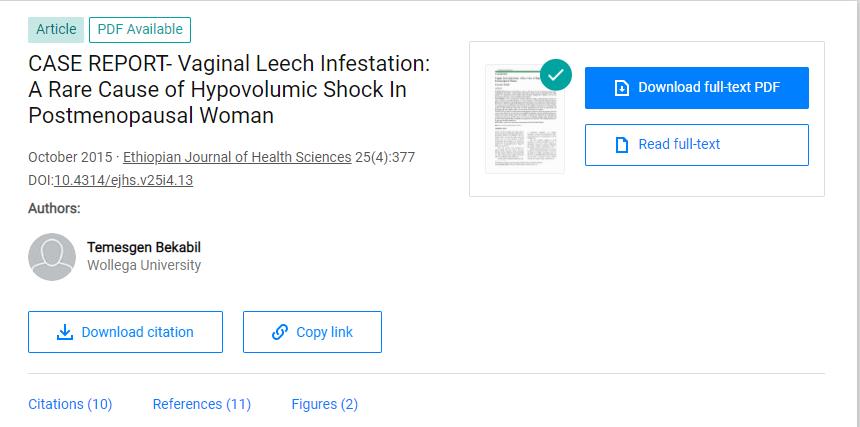Click the download arrow icon beside Download citation
This screenshot has width=860, height=427.
pos(65,332)
